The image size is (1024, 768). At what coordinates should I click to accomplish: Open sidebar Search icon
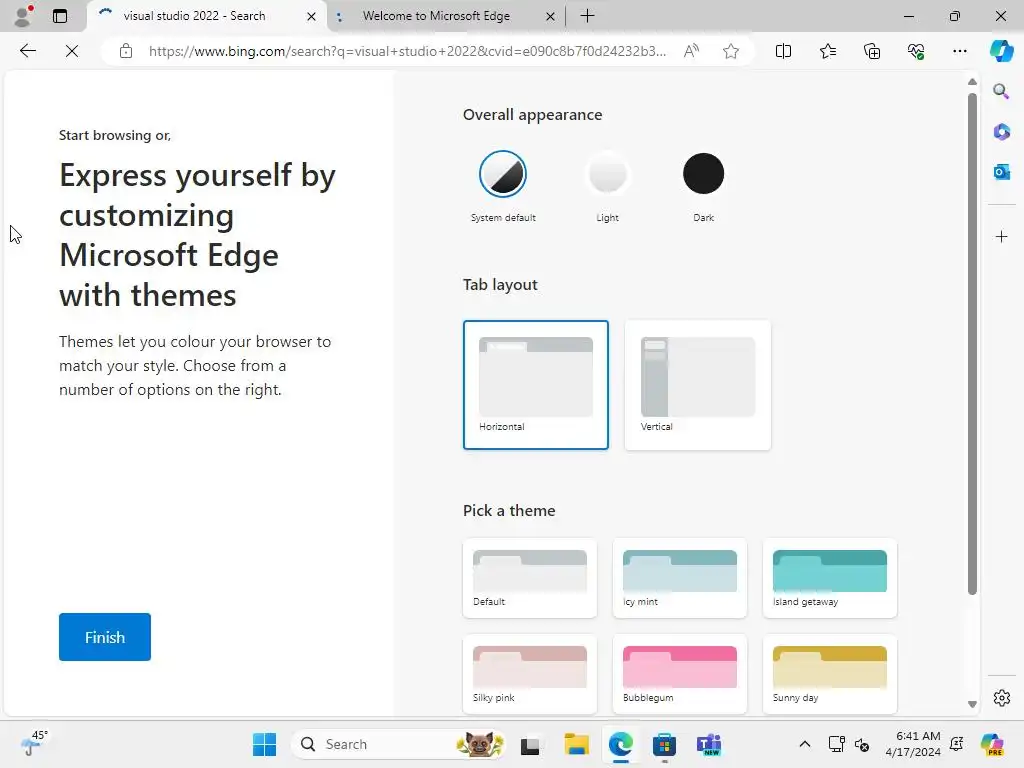(x=1001, y=91)
